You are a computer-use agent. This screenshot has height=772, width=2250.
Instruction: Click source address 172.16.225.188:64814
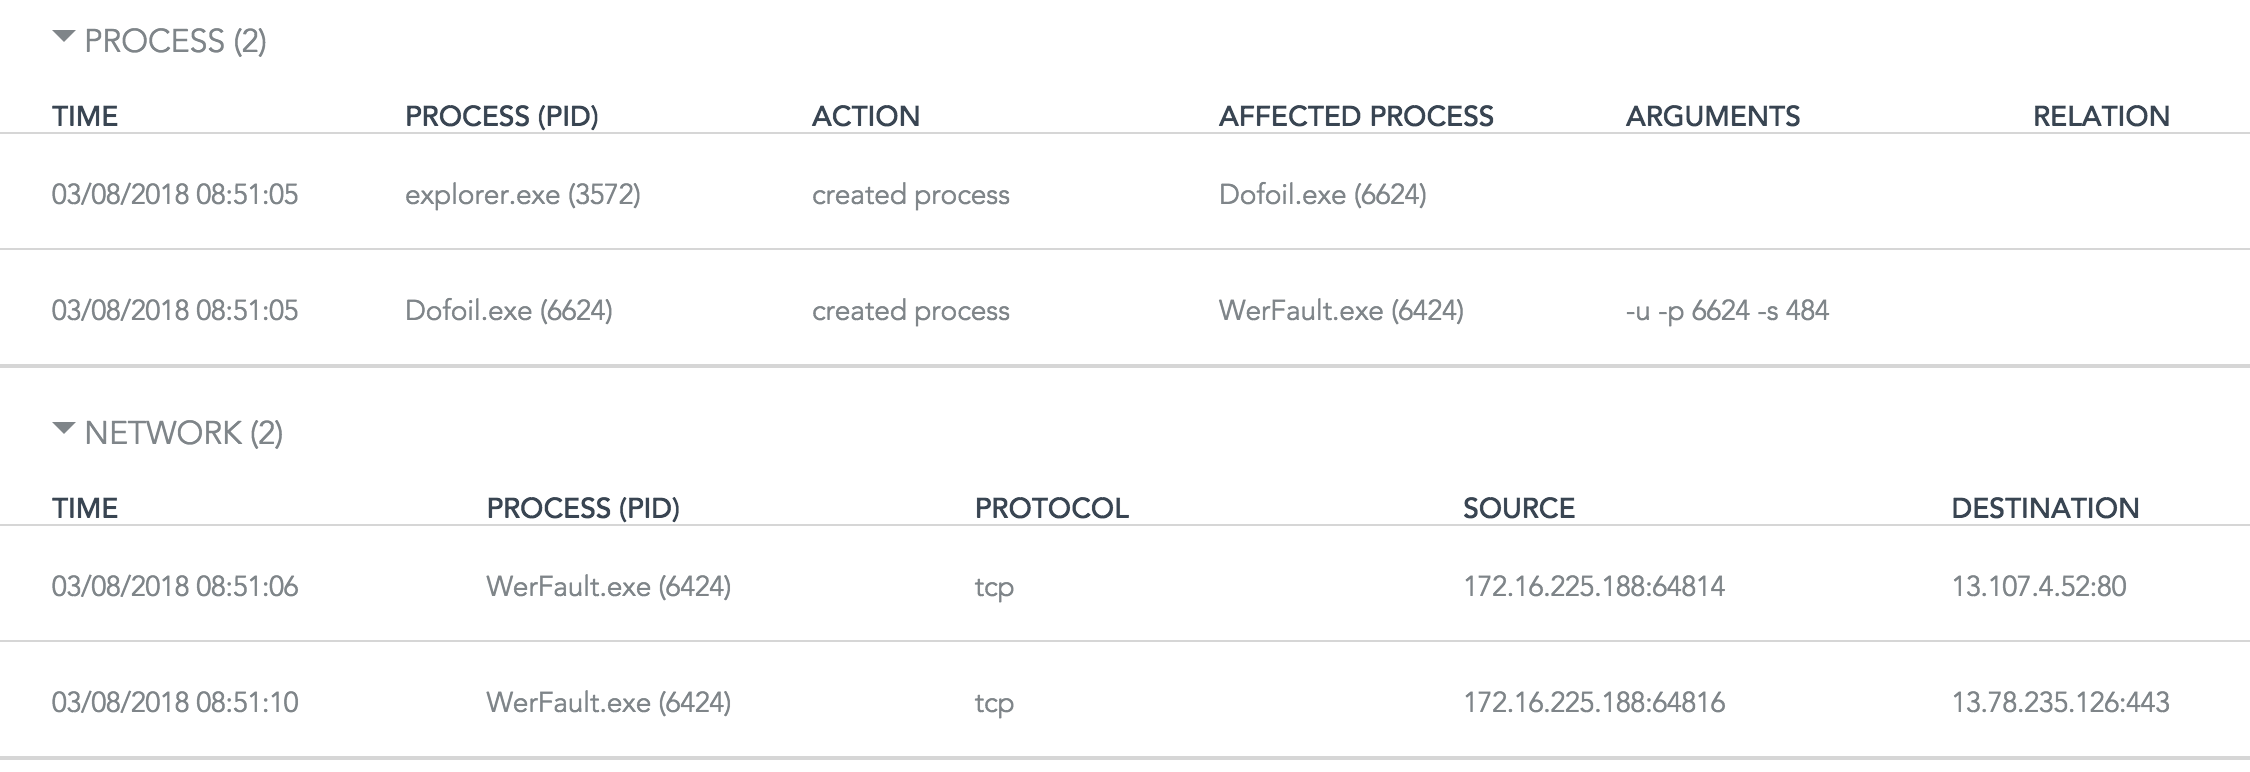click(x=1593, y=586)
